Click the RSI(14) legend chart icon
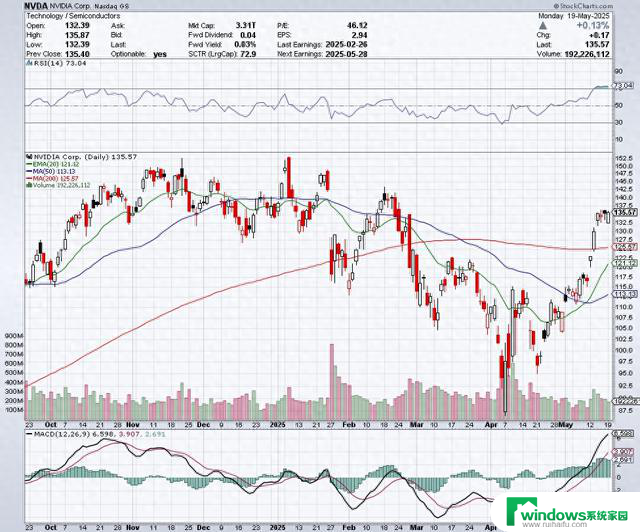This screenshot has height=532, width=640. tap(29, 63)
